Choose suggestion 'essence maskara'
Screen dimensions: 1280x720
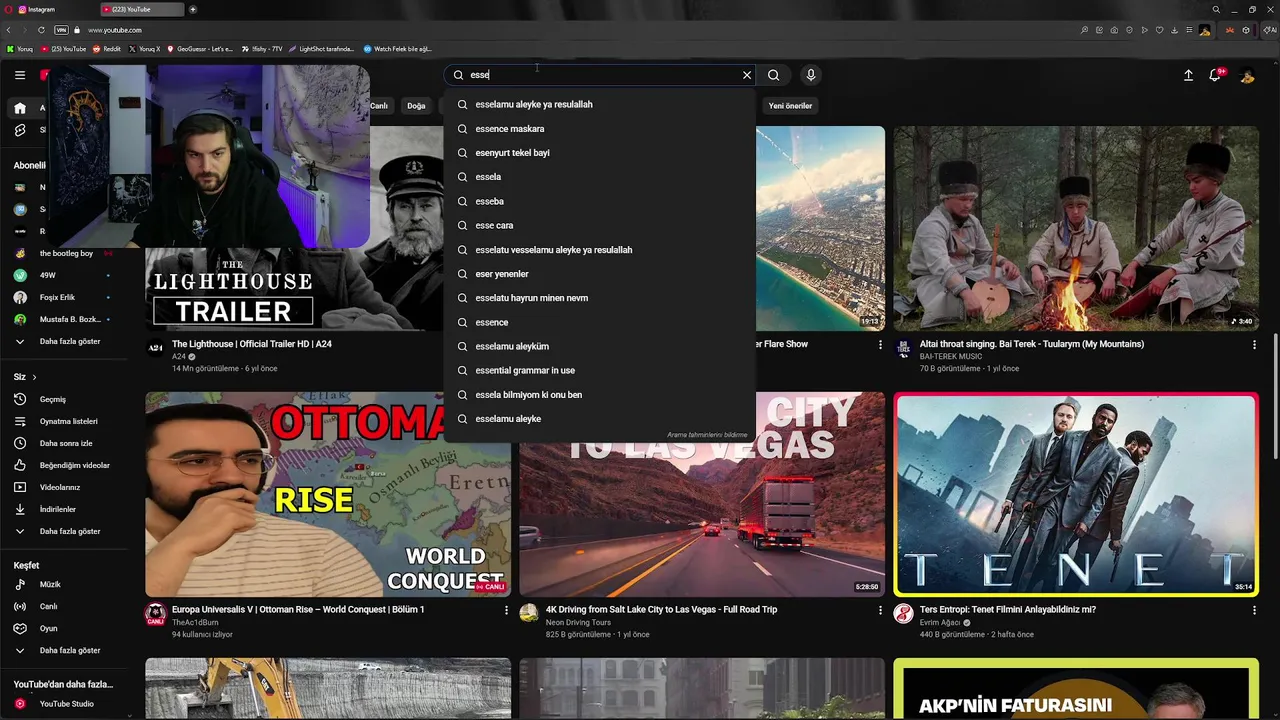tap(599, 129)
